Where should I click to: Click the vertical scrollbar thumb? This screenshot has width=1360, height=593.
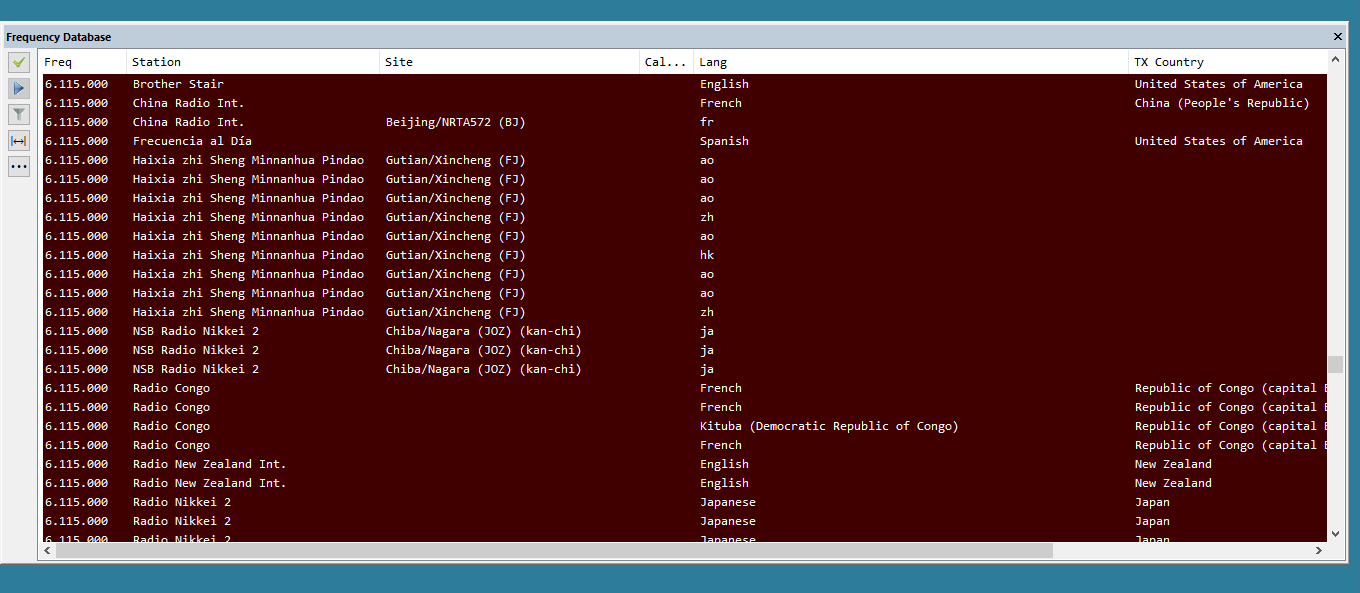[x=1335, y=364]
